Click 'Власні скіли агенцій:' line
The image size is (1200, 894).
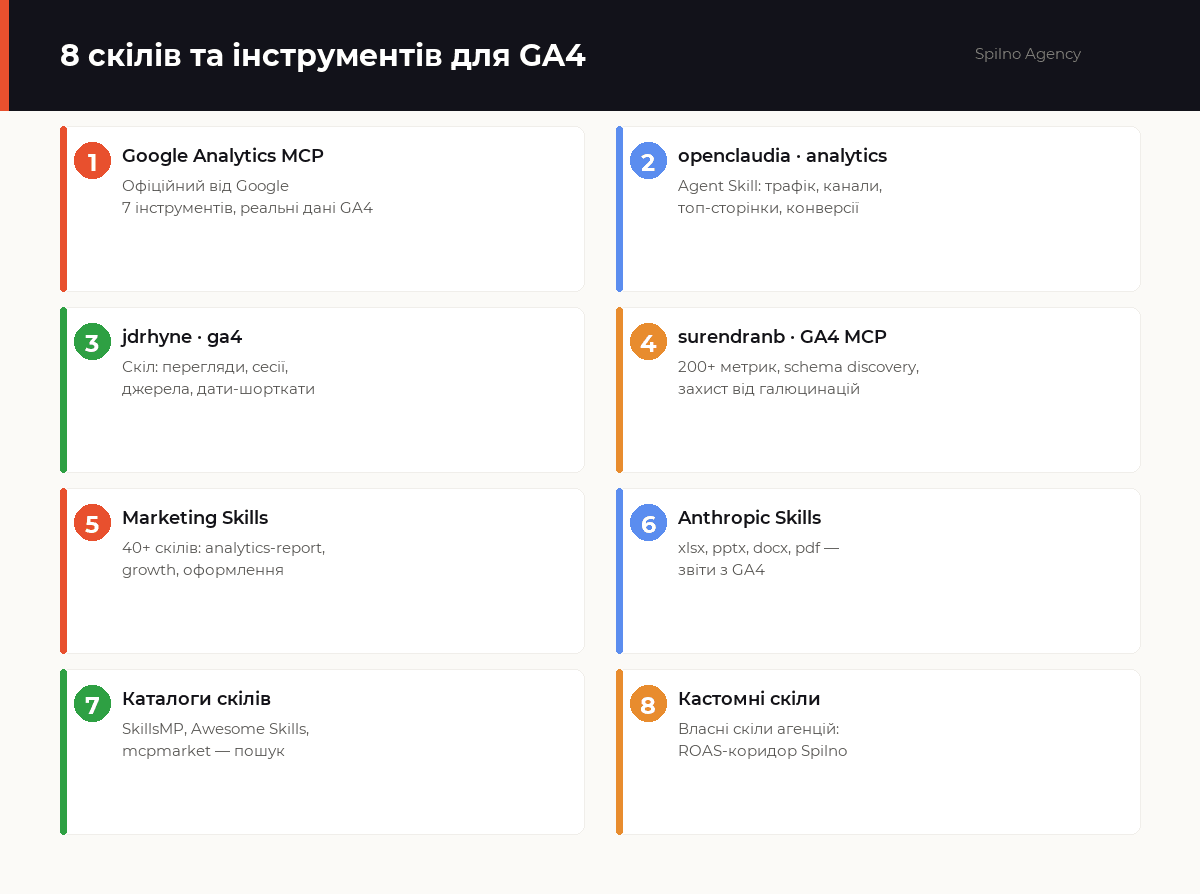click(758, 729)
